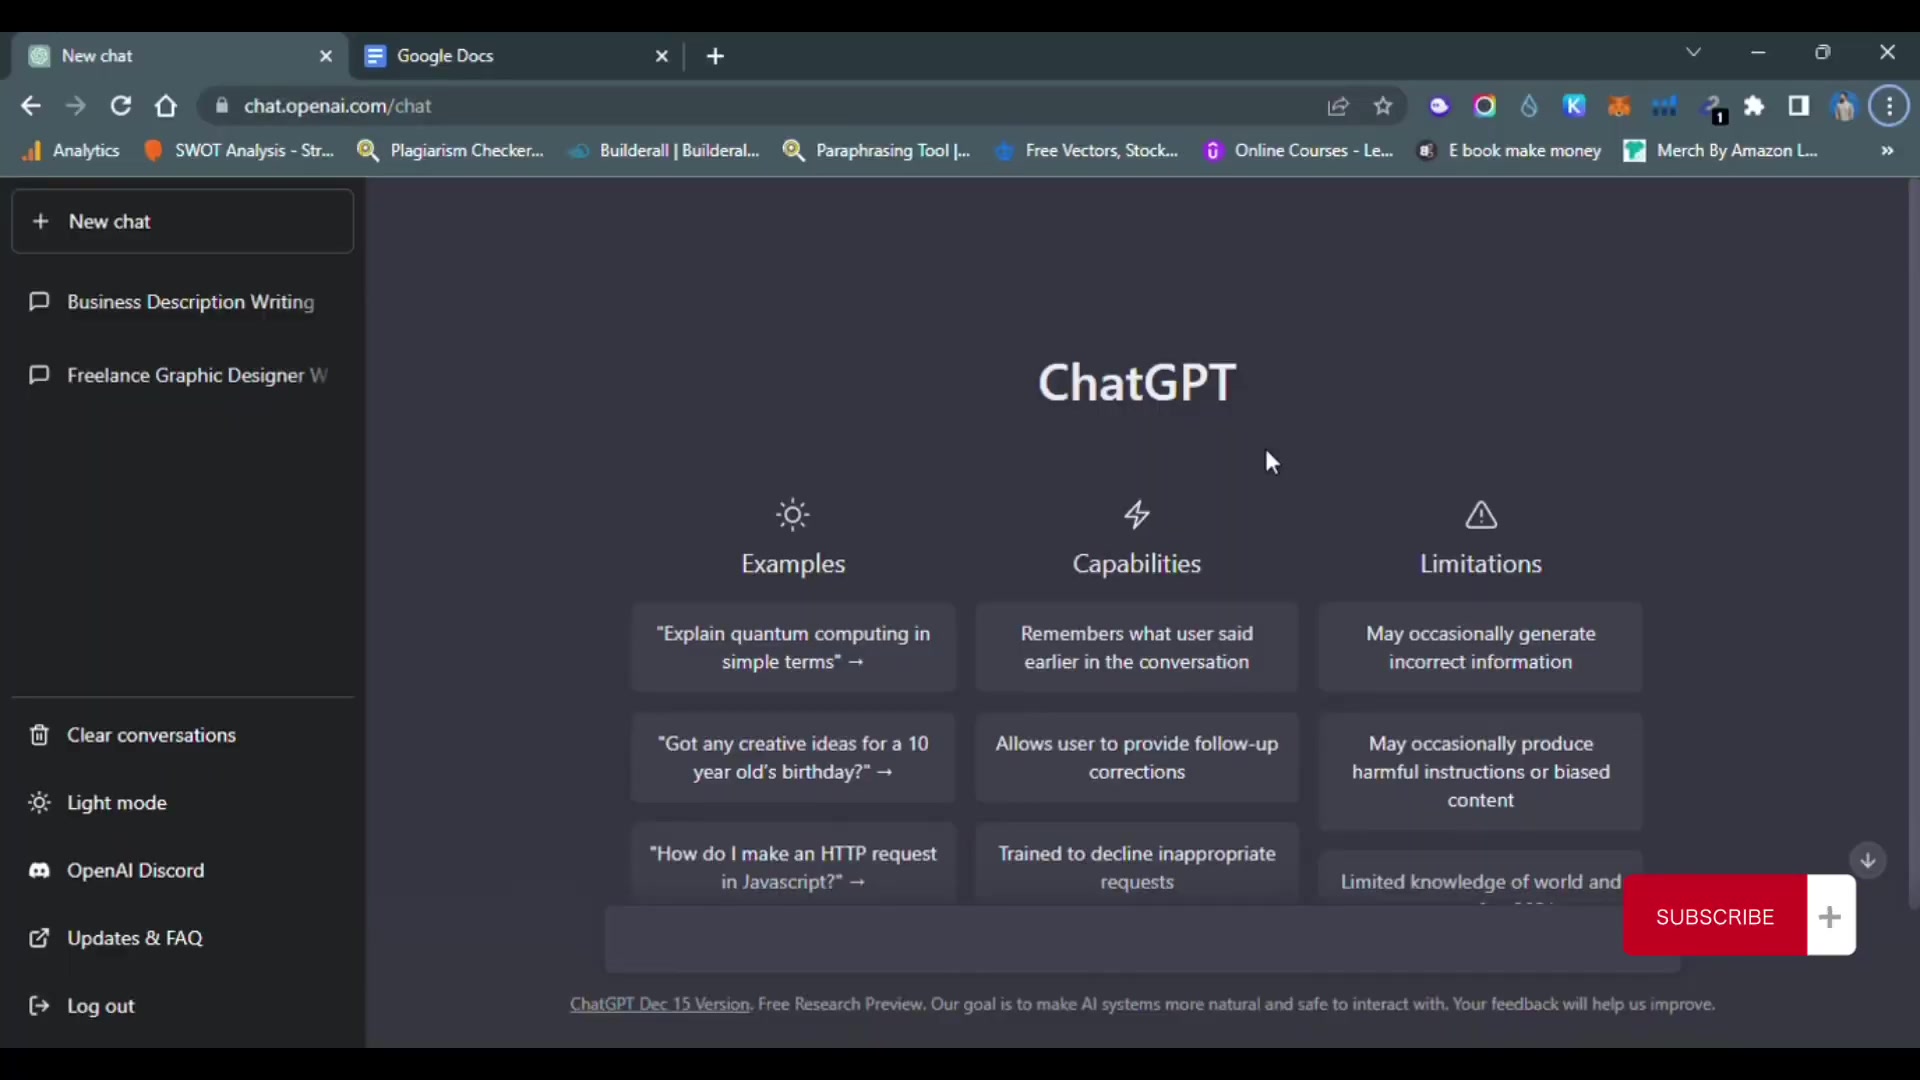Click the plus icon beside SUBSCRIBE

[1830, 916]
